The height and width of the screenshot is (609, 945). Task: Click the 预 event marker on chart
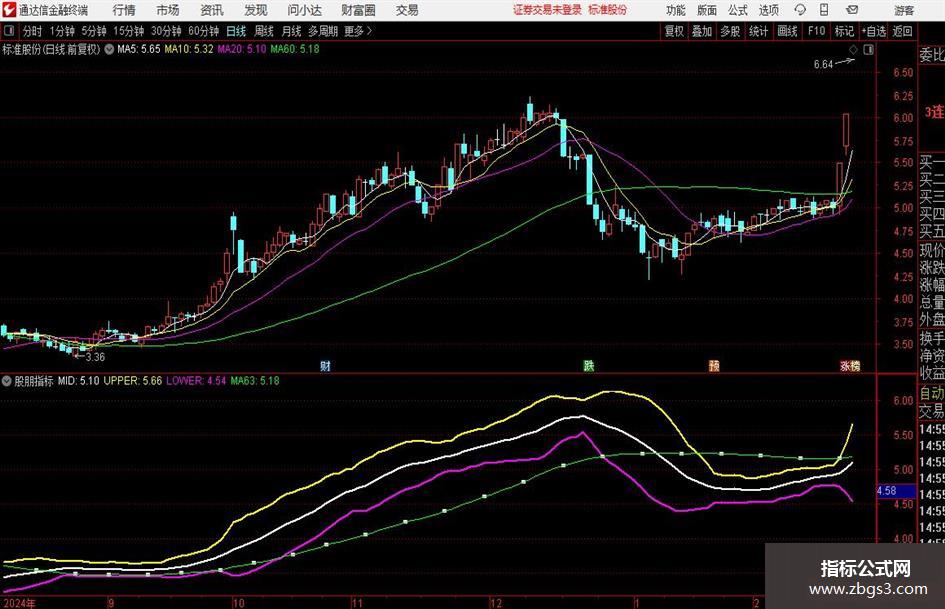pyautogui.click(x=714, y=365)
